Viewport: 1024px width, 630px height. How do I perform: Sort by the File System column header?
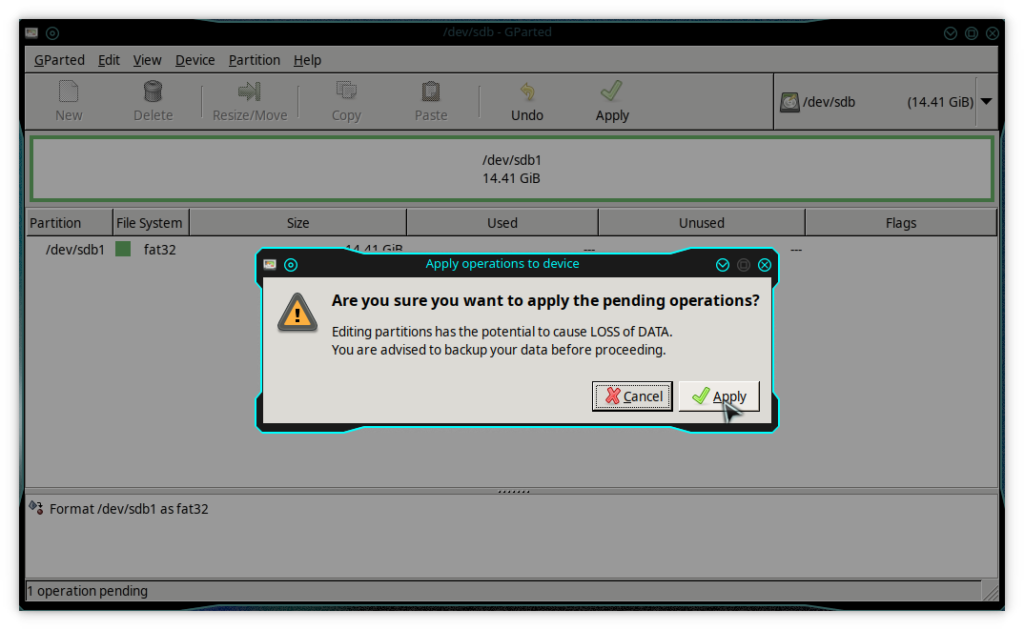[x=149, y=223]
